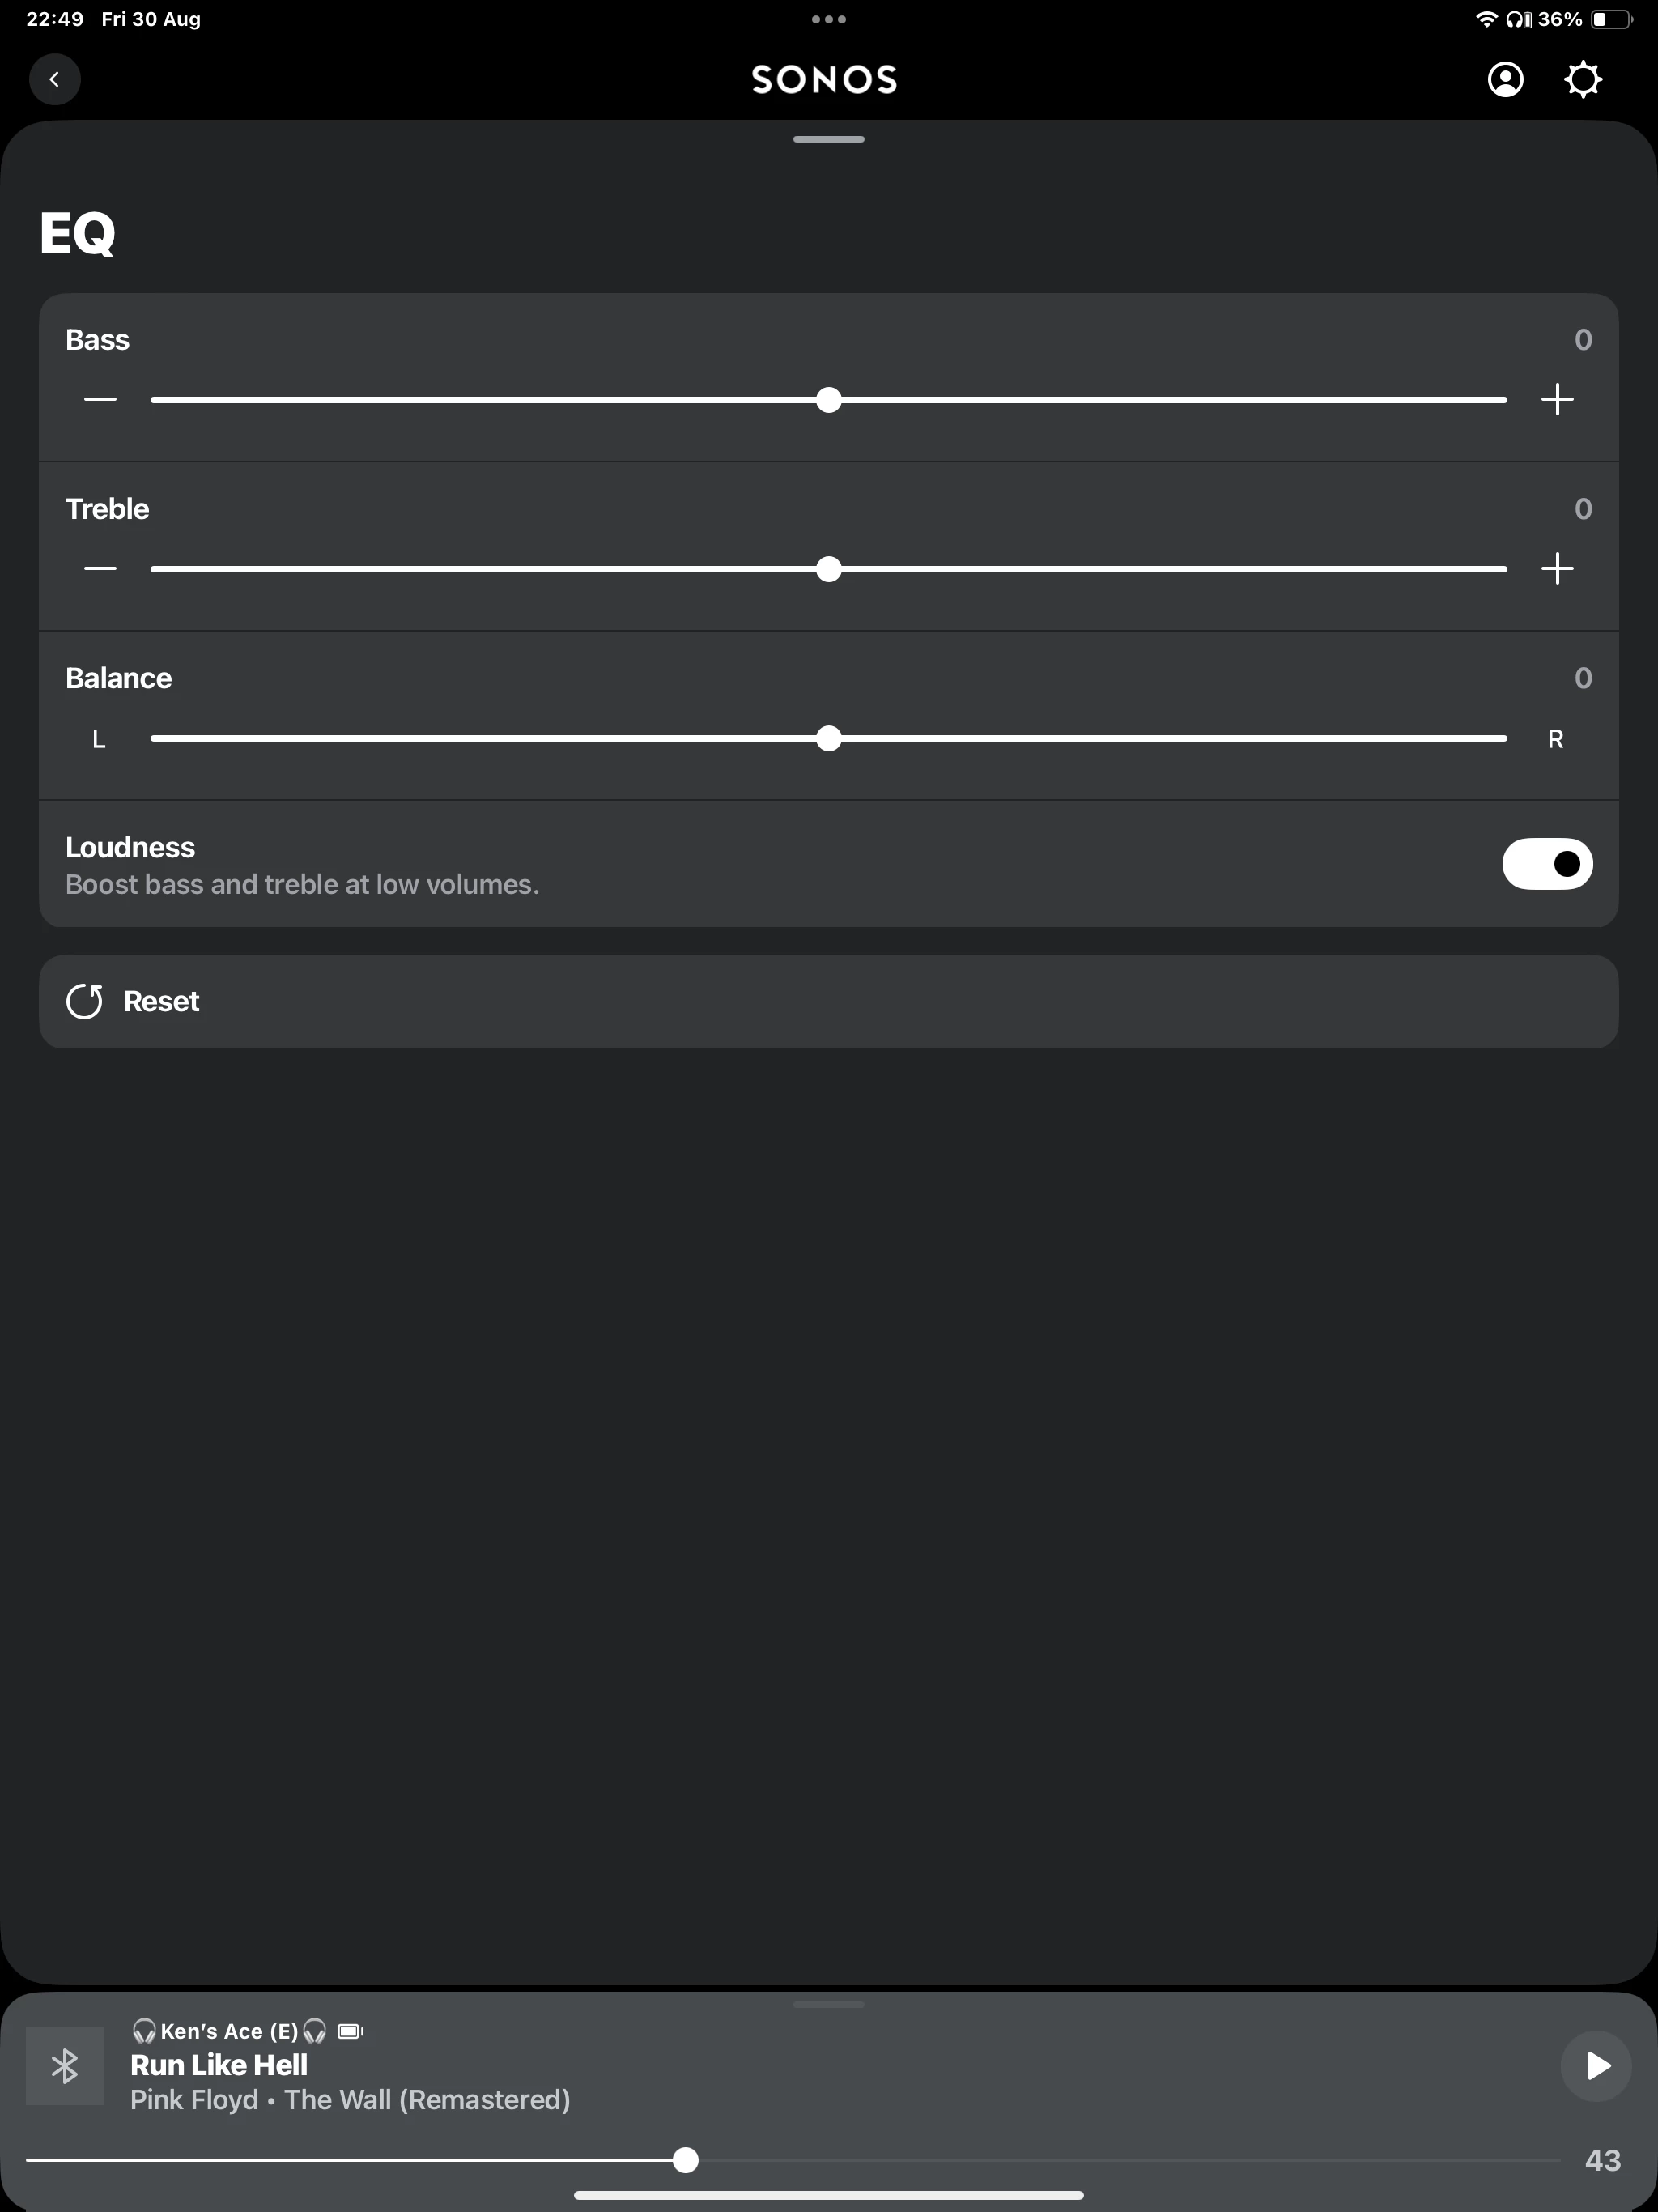Shift balance fully to the L side
The width and height of the screenshot is (1658, 2212).
tap(153, 739)
